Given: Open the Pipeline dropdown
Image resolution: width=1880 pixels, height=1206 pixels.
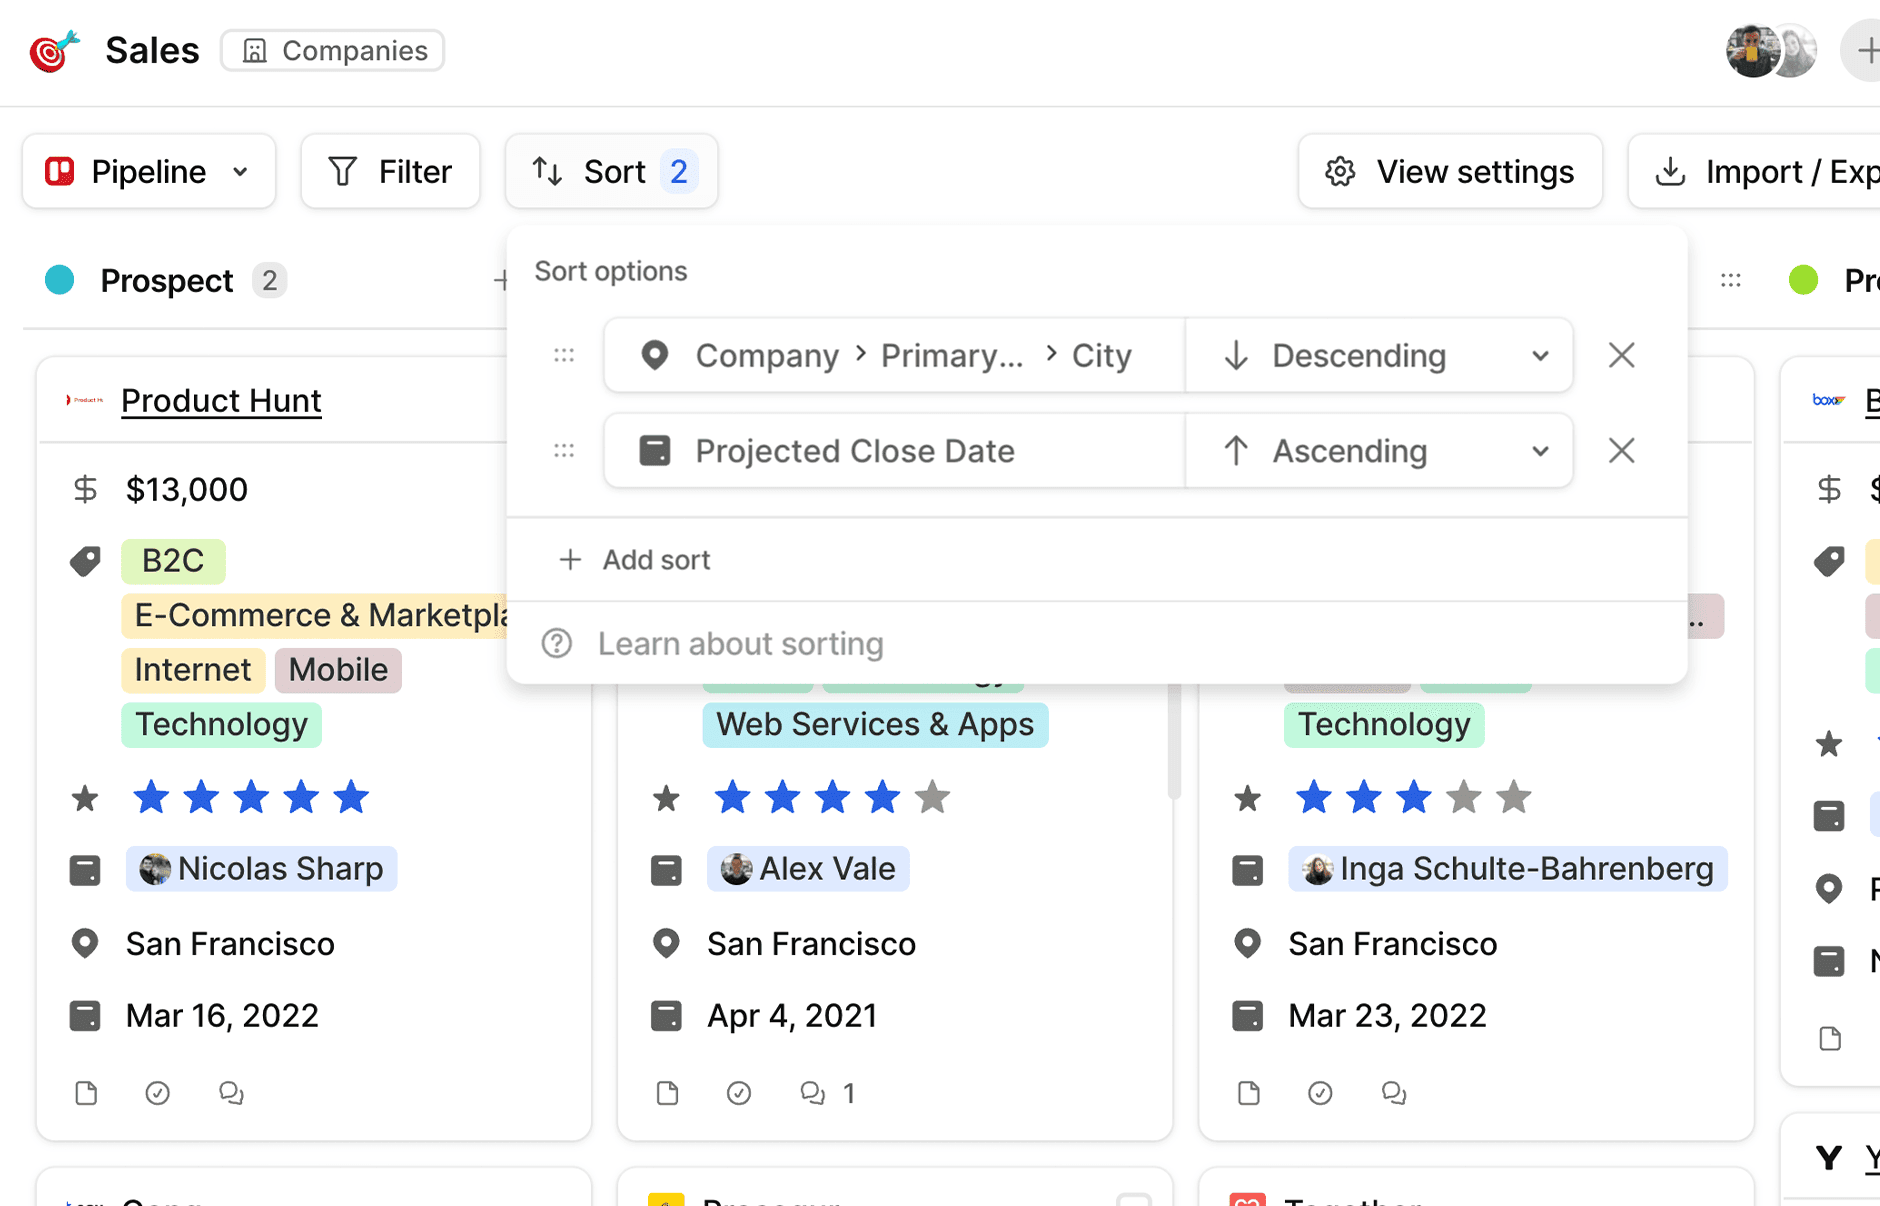Looking at the screenshot, I should click(x=149, y=171).
